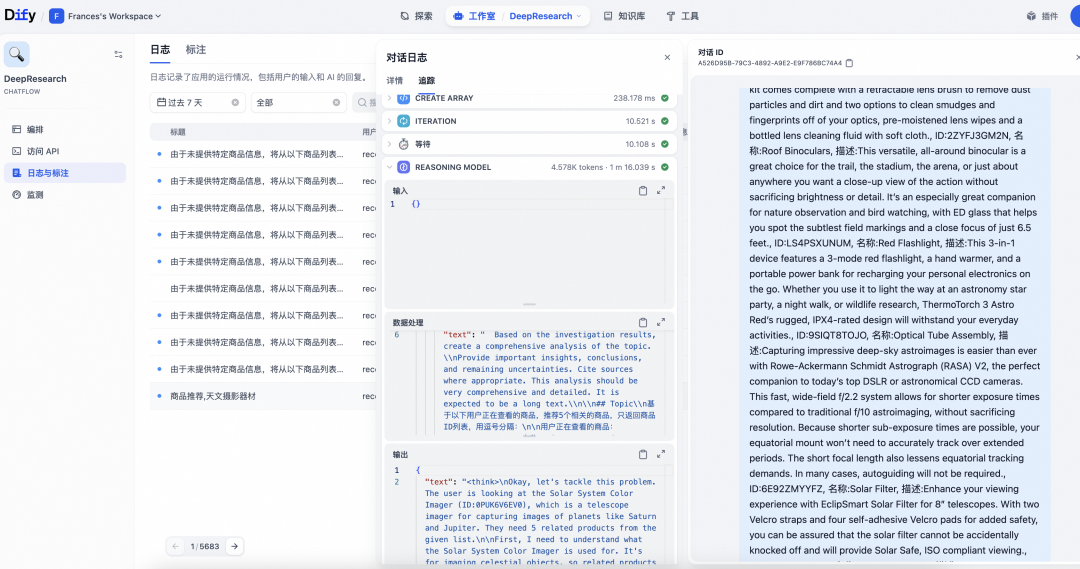This screenshot has width=1080, height=569.
Task: Toggle sidebar collapse icon beside app logo
Action: coord(118,54)
